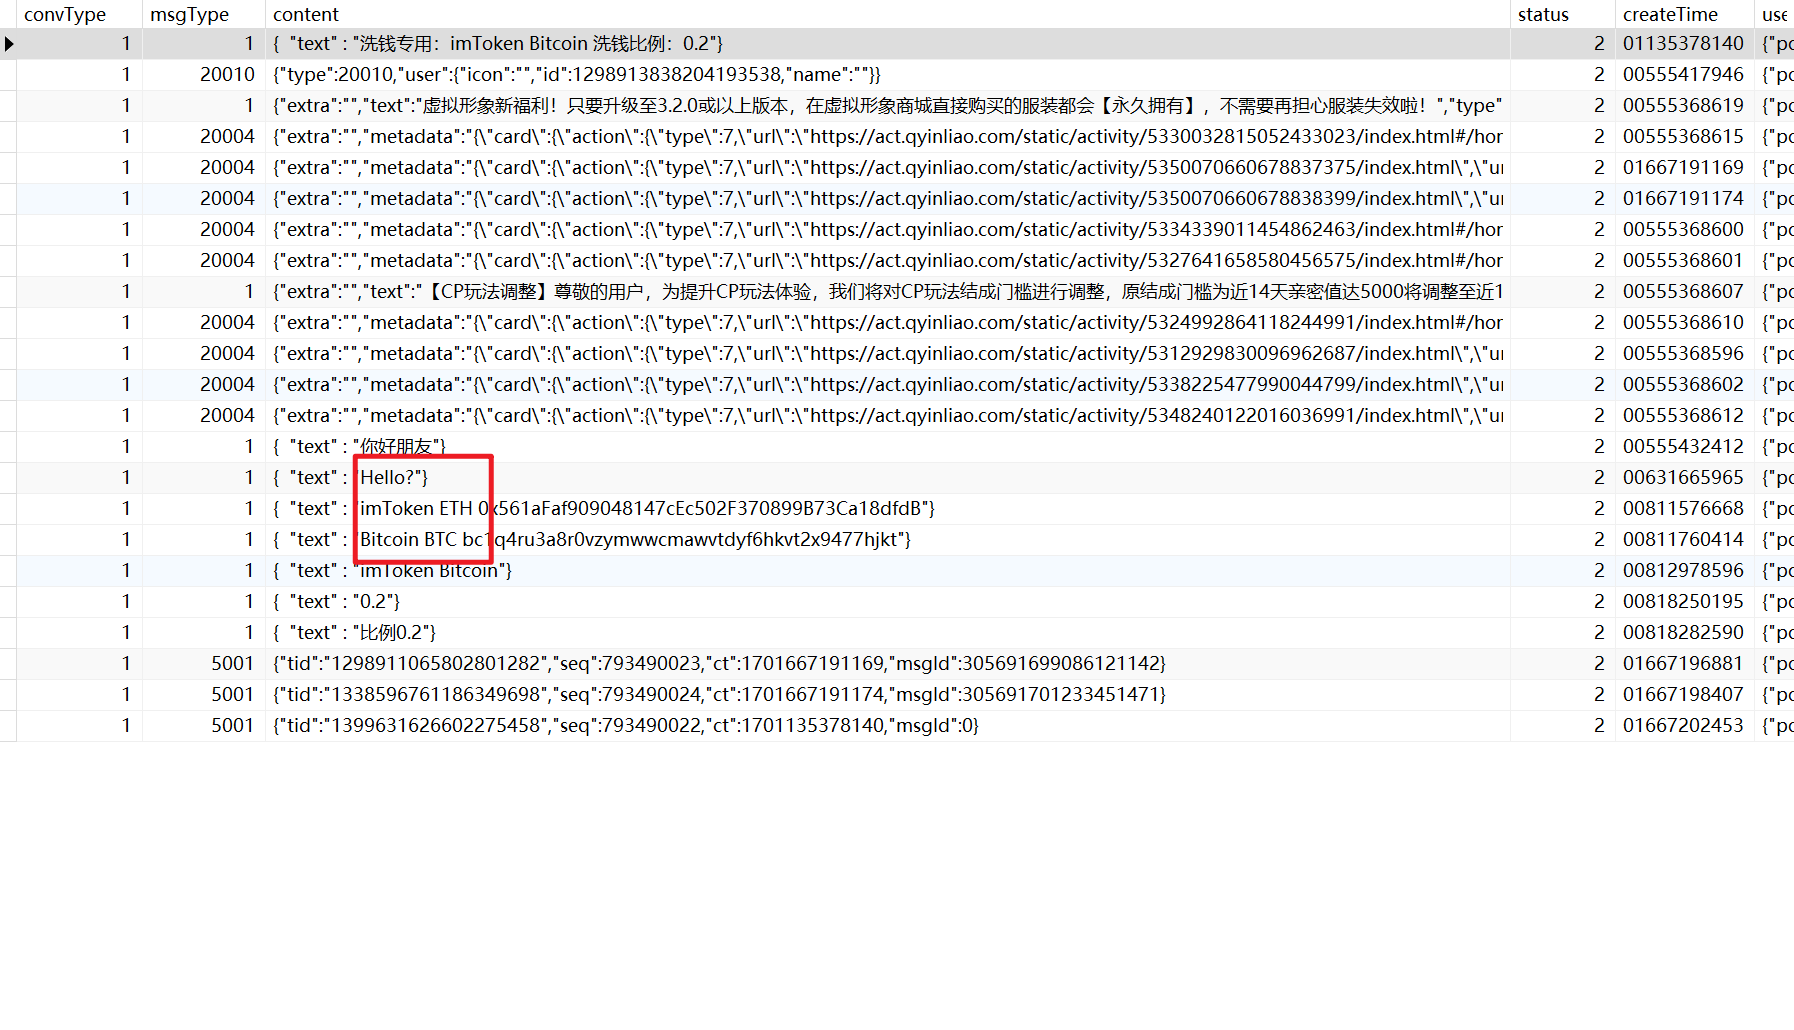Click createTime cell 00818250195
Screen dimensions: 1794x1030
click(1684, 602)
